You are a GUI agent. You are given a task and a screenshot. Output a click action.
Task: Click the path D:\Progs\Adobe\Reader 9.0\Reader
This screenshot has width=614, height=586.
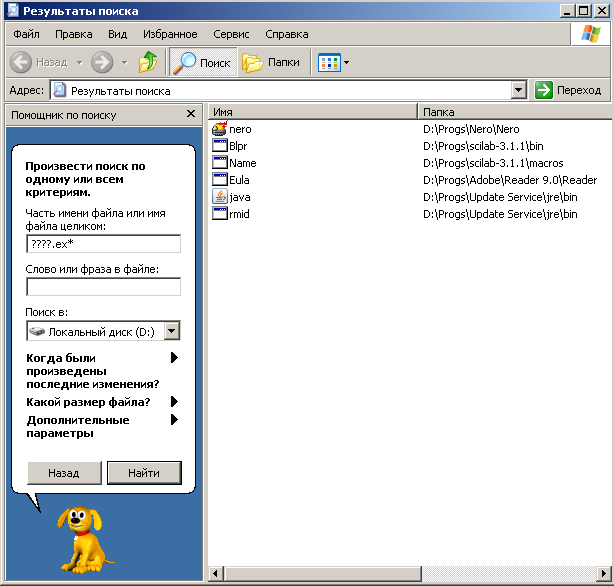click(510, 180)
